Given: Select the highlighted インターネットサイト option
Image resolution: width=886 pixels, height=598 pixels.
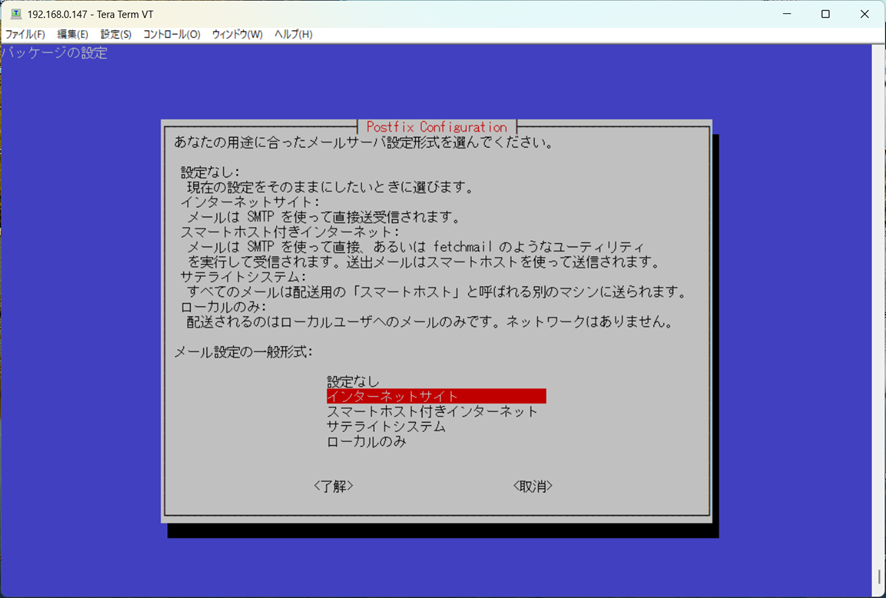Looking at the screenshot, I should (x=436, y=396).
